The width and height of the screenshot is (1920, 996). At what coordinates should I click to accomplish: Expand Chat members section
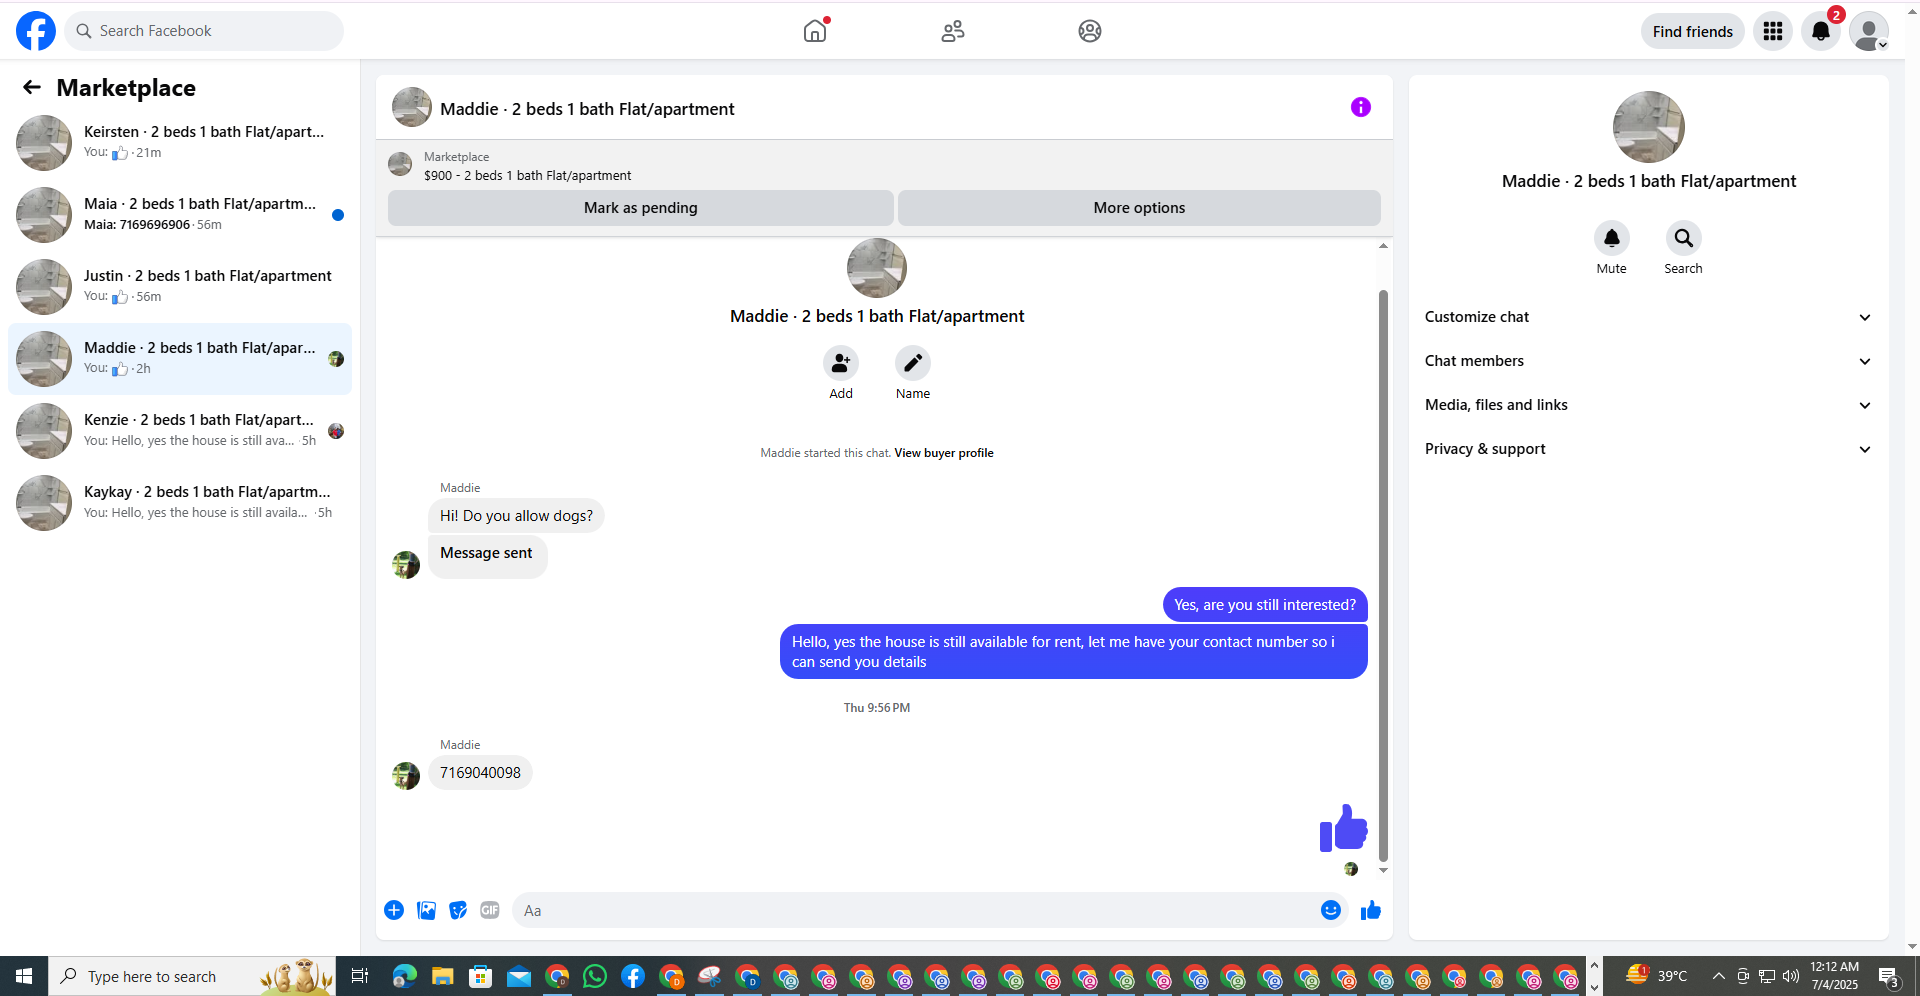click(x=1649, y=361)
